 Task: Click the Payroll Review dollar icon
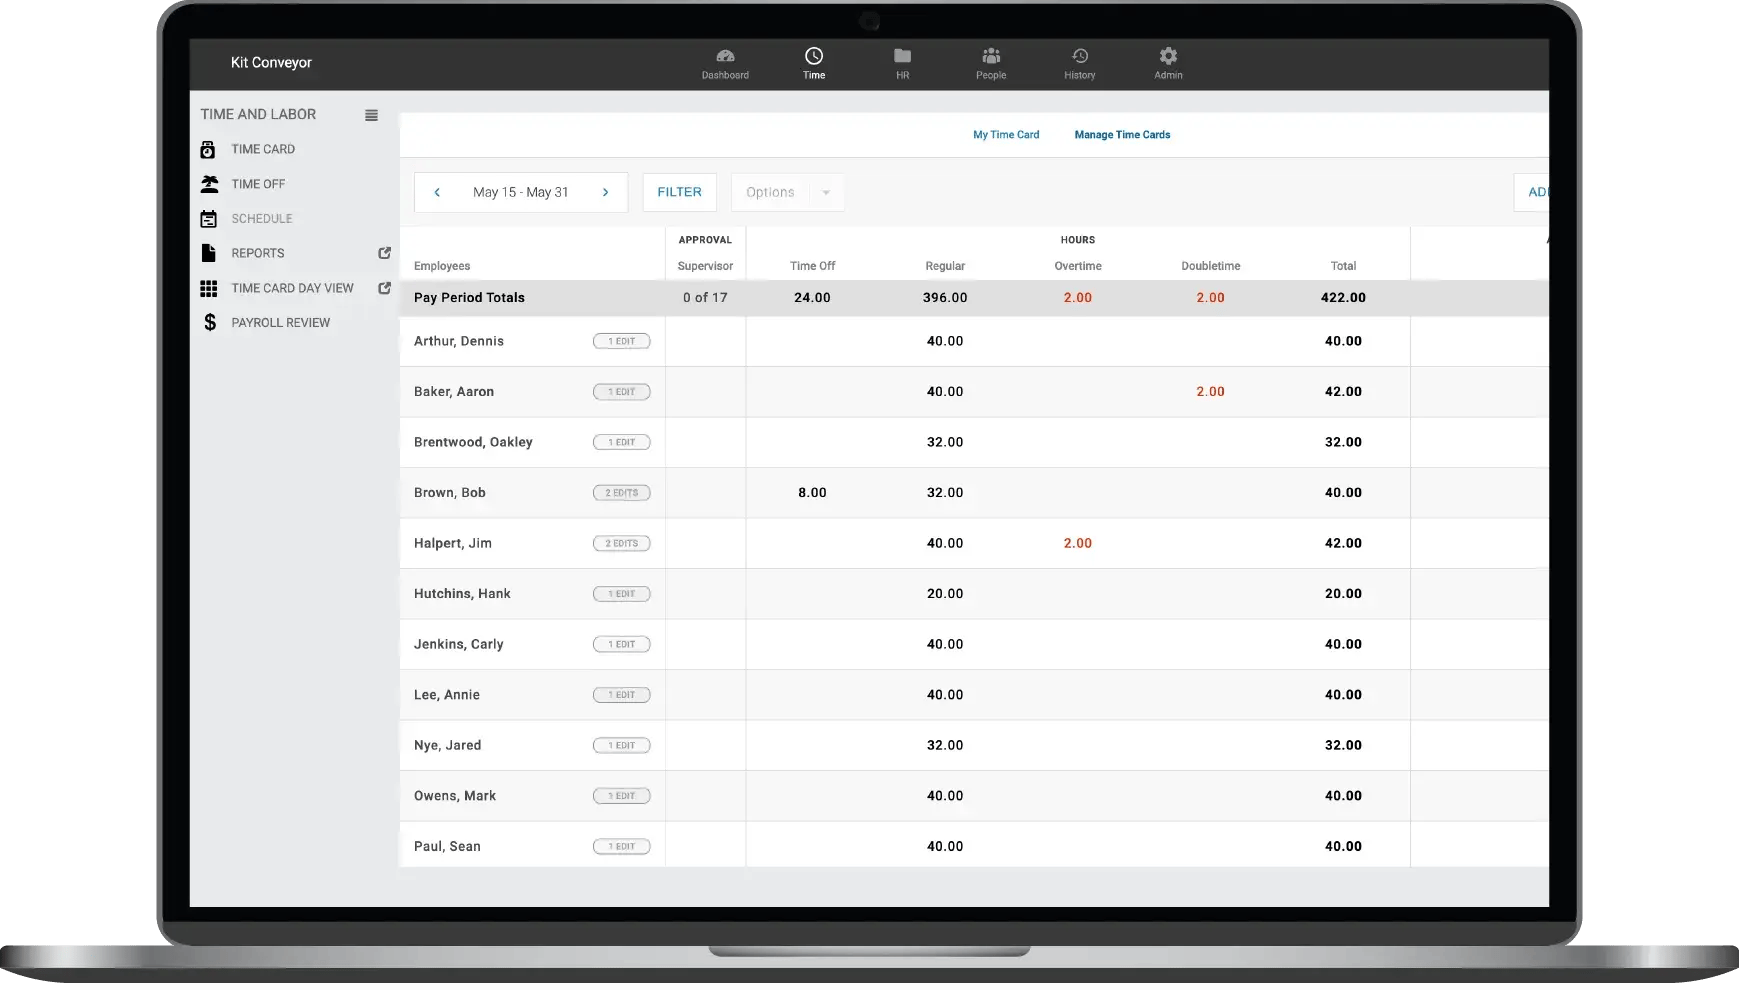[209, 322]
